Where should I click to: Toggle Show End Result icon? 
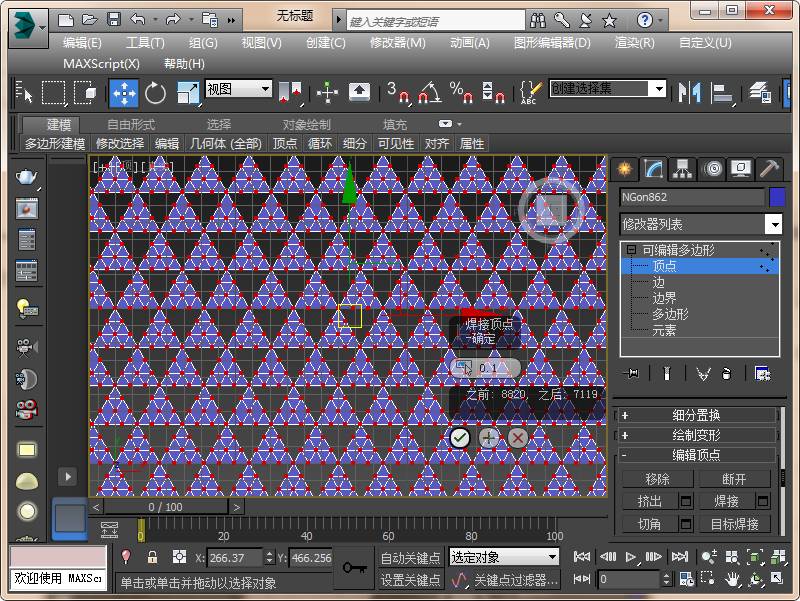pos(666,374)
